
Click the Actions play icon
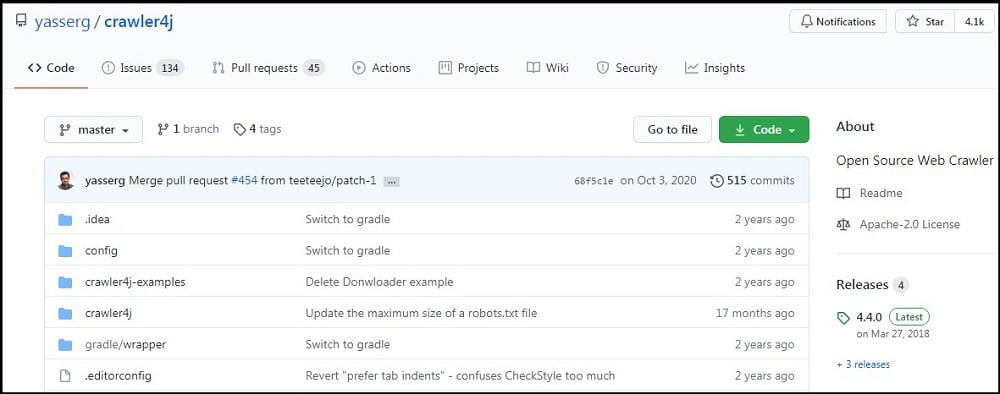point(359,68)
